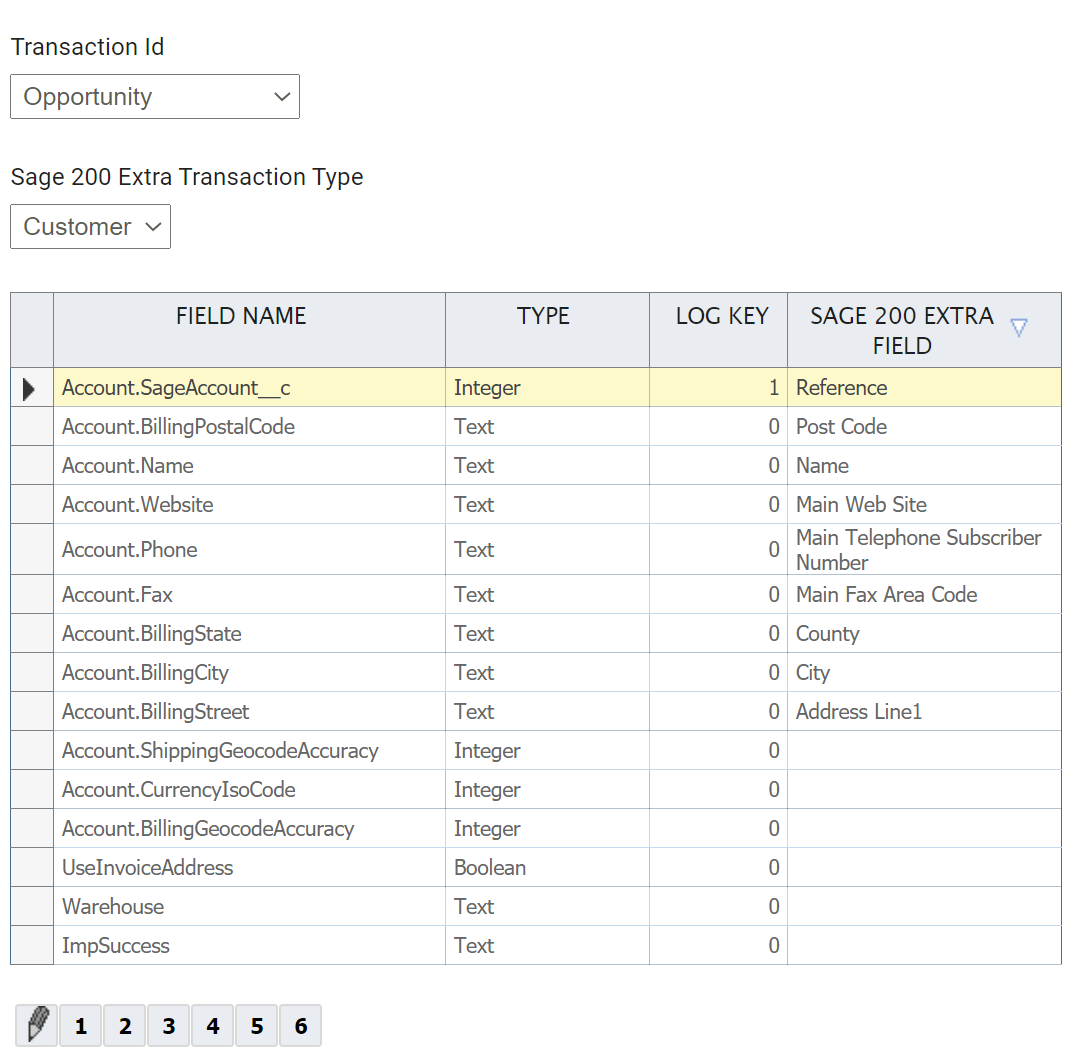Viewport: 1086px width, 1058px height.
Task: Select the Account.Phone field name cell
Action: click(130, 550)
